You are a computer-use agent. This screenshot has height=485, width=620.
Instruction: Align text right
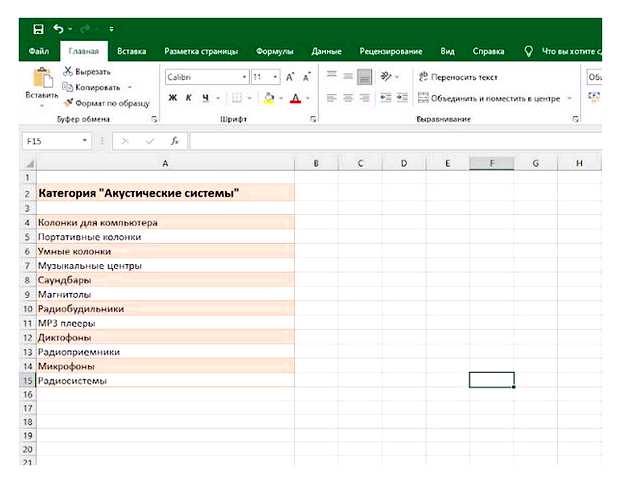365,98
